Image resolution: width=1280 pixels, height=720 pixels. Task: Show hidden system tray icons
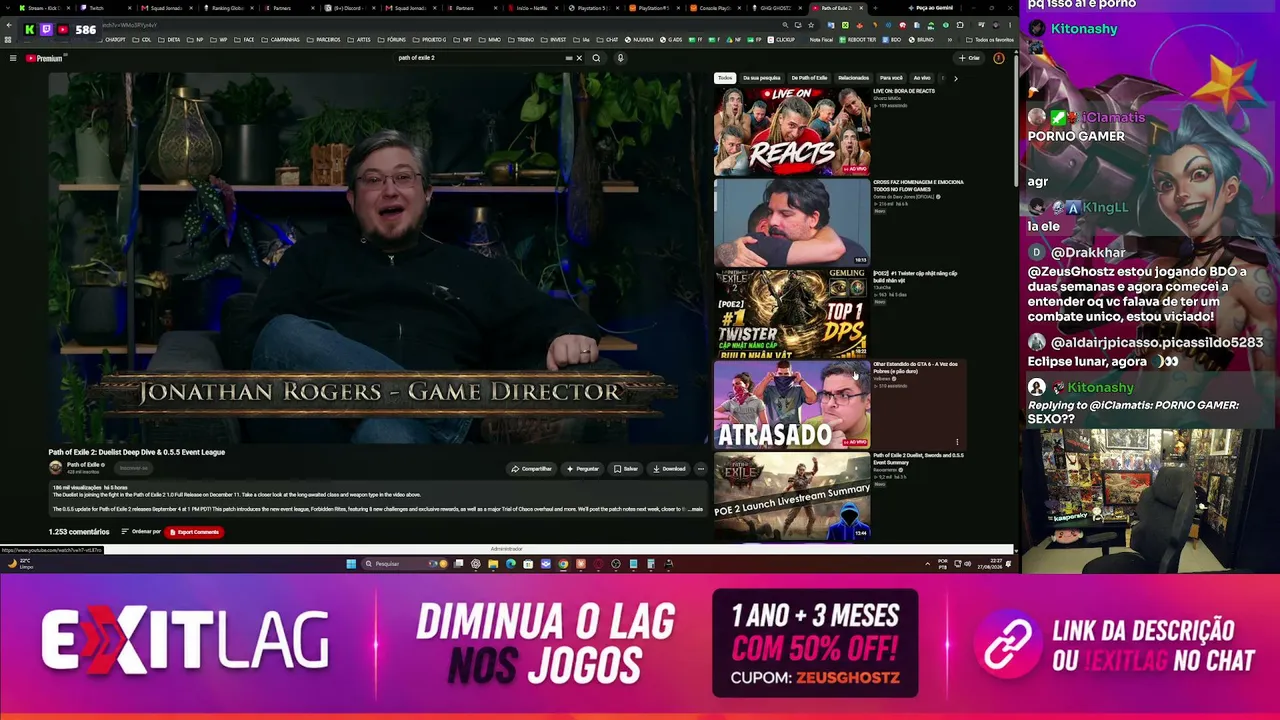click(927, 564)
